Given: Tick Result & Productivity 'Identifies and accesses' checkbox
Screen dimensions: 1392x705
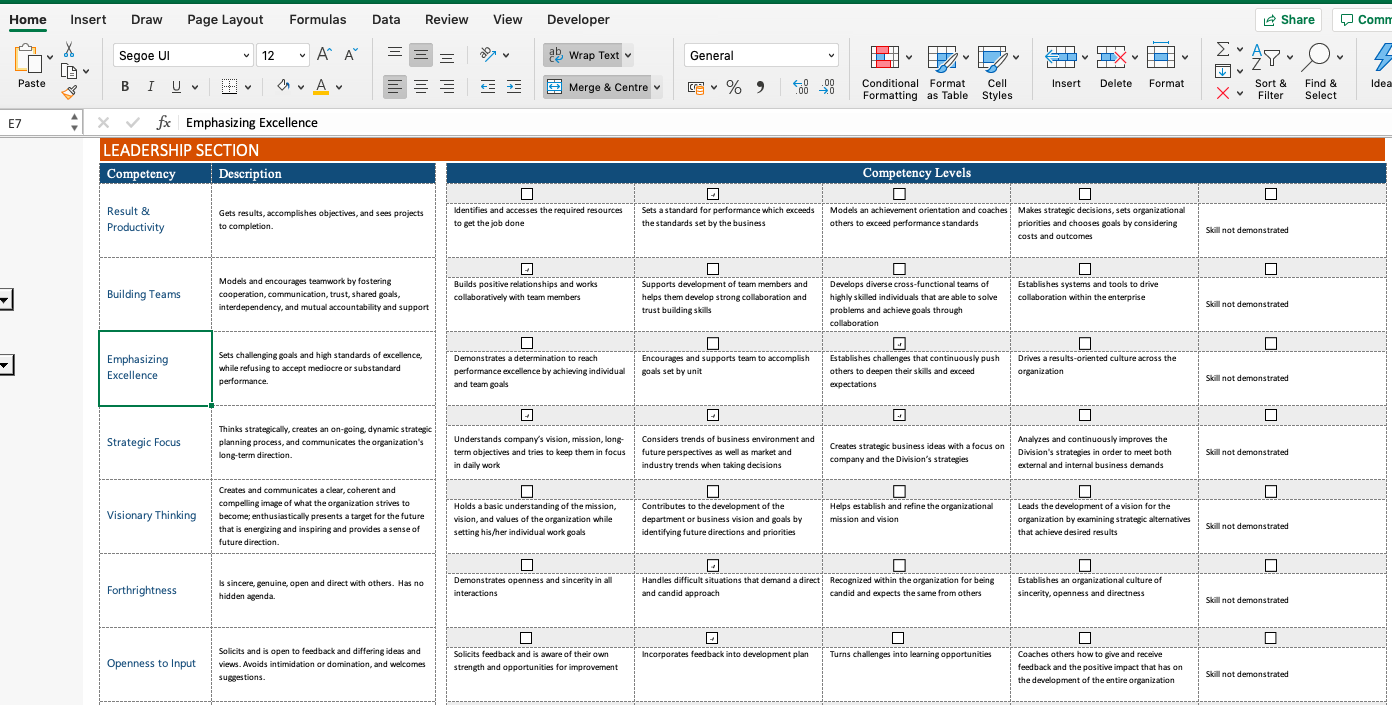Looking at the screenshot, I should point(527,194).
